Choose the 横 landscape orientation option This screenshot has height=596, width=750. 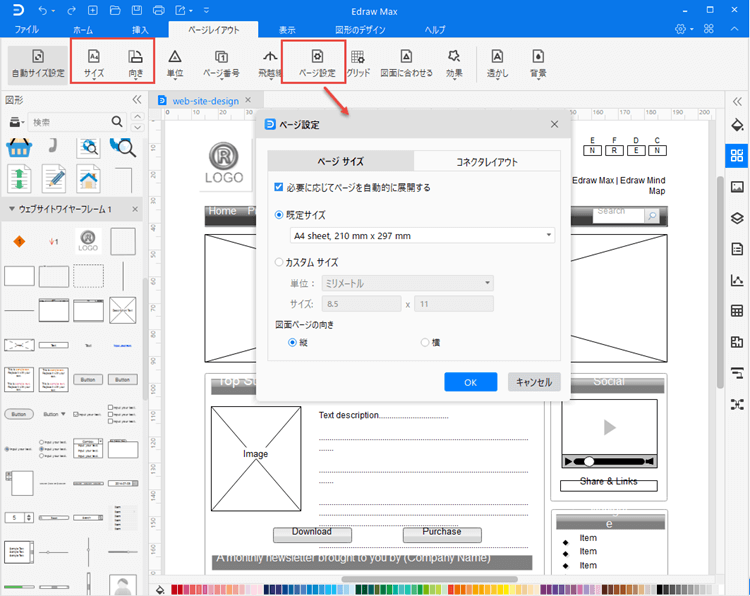click(x=425, y=342)
